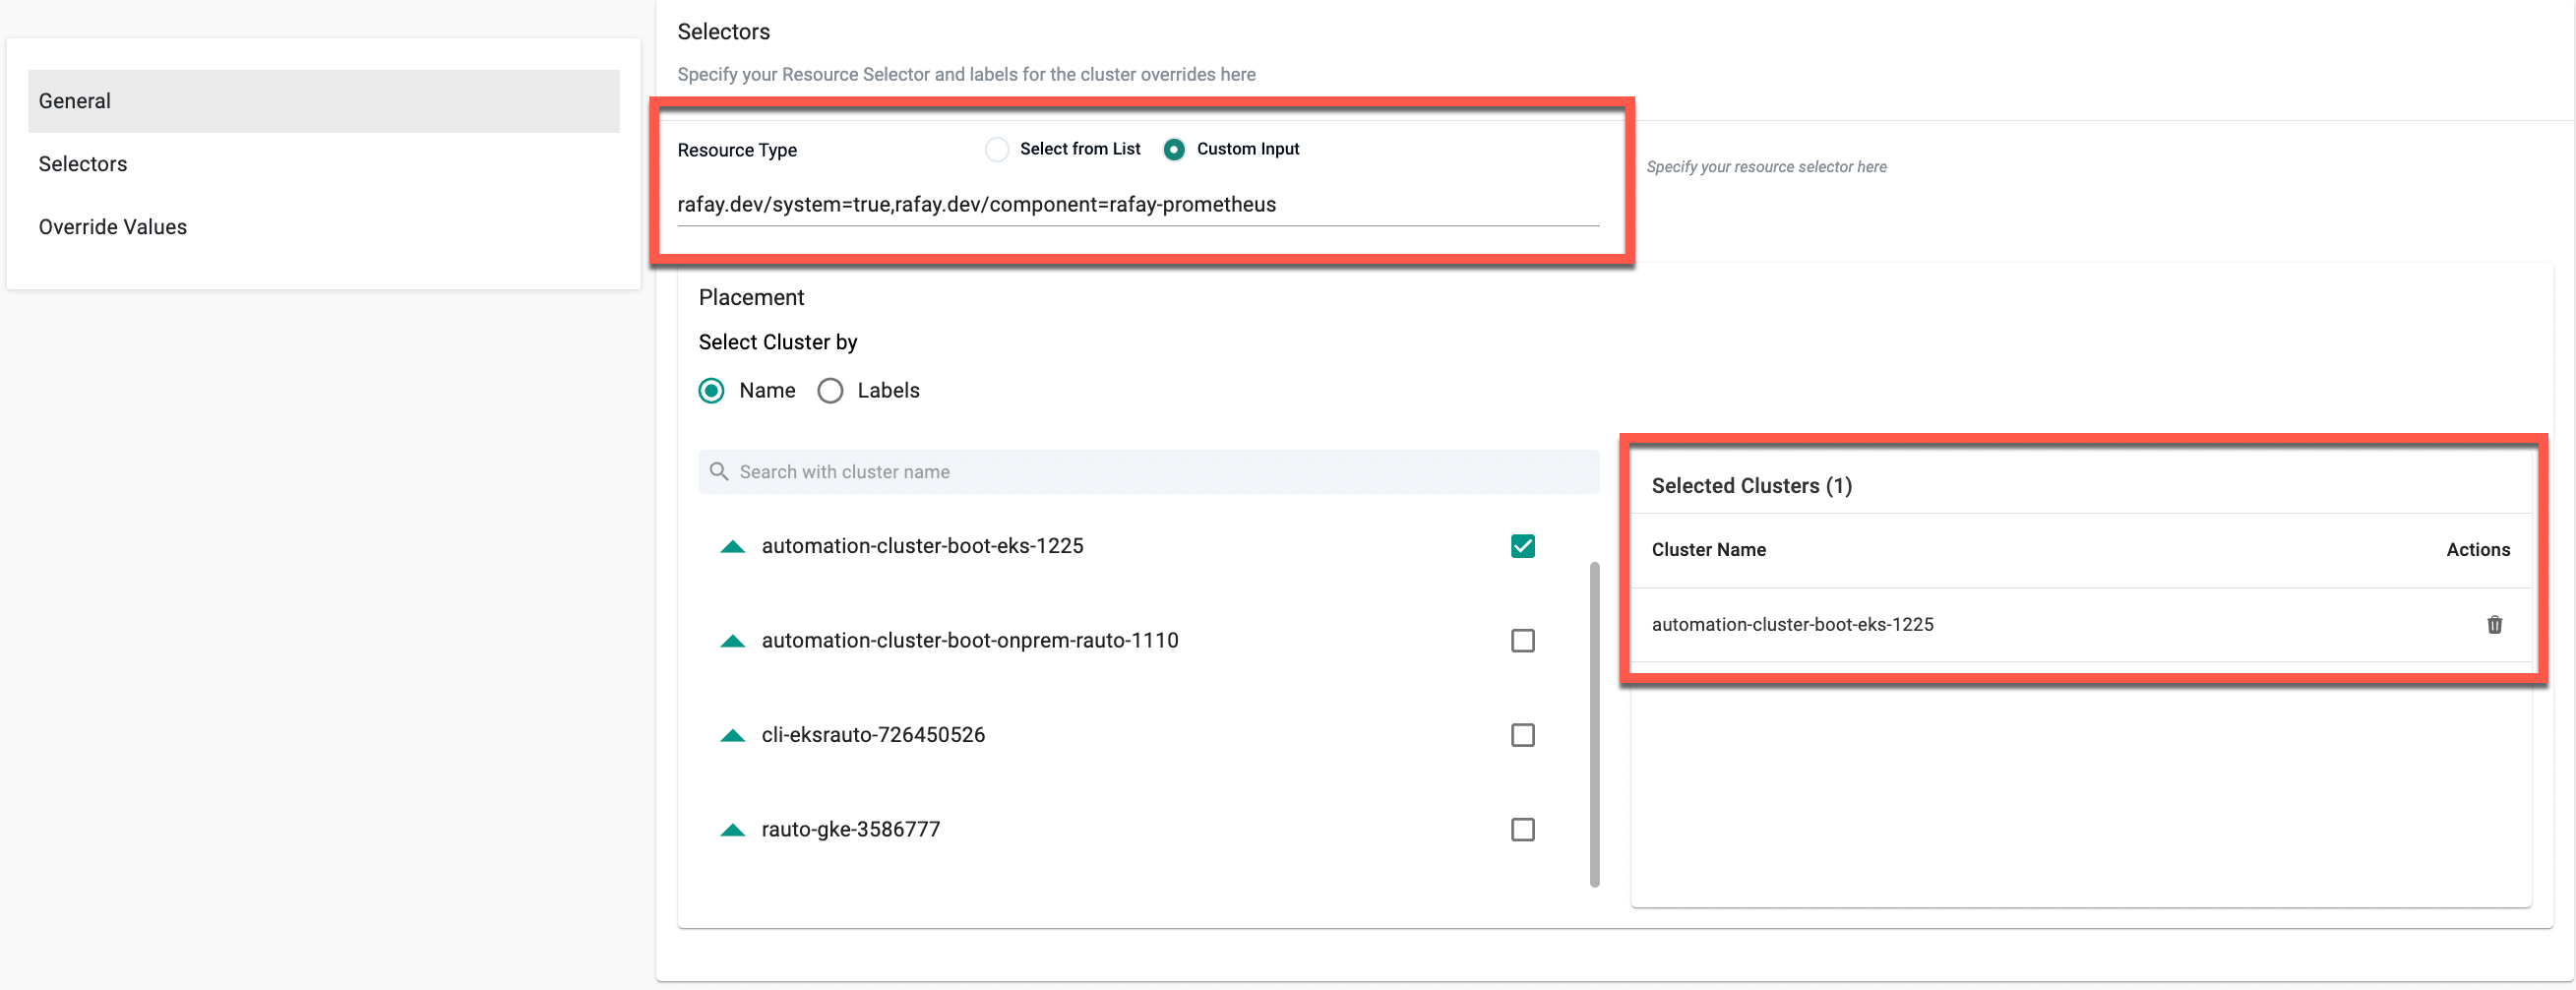Click the resource selector text field
The height and width of the screenshot is (990, 2576).
point(1137,205)
